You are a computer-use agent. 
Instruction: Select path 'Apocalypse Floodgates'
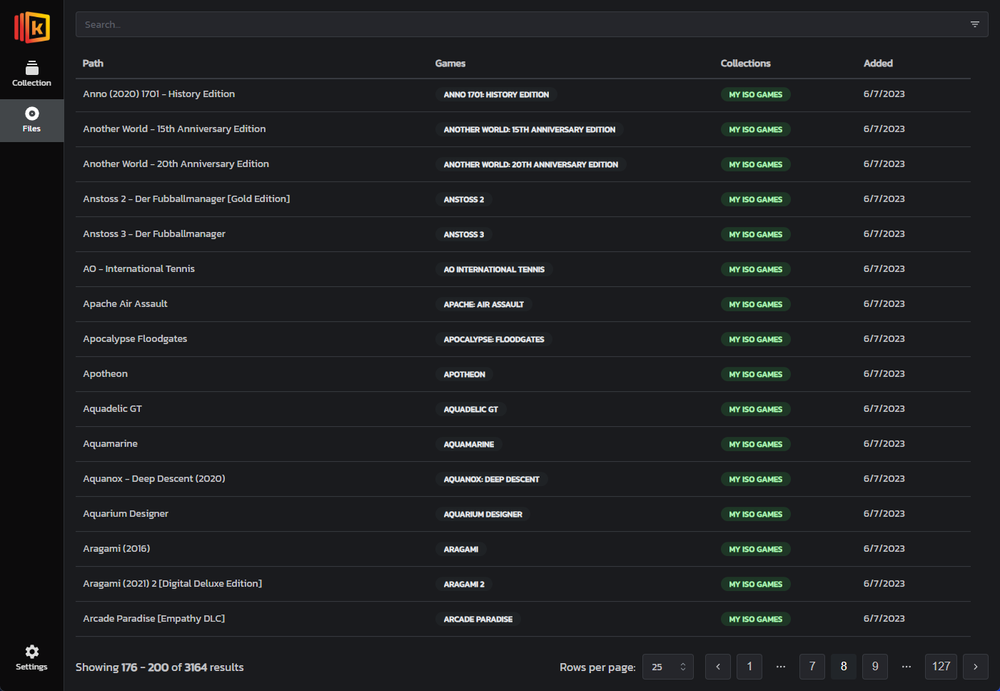(x=135, y=339)
